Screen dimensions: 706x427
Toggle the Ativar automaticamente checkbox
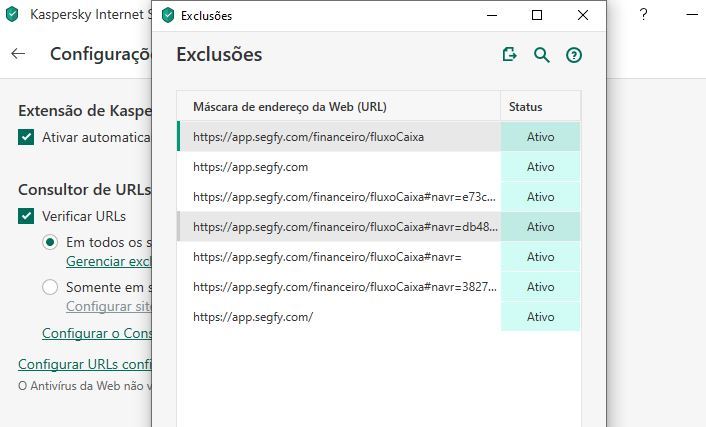[x=26, y=137]
